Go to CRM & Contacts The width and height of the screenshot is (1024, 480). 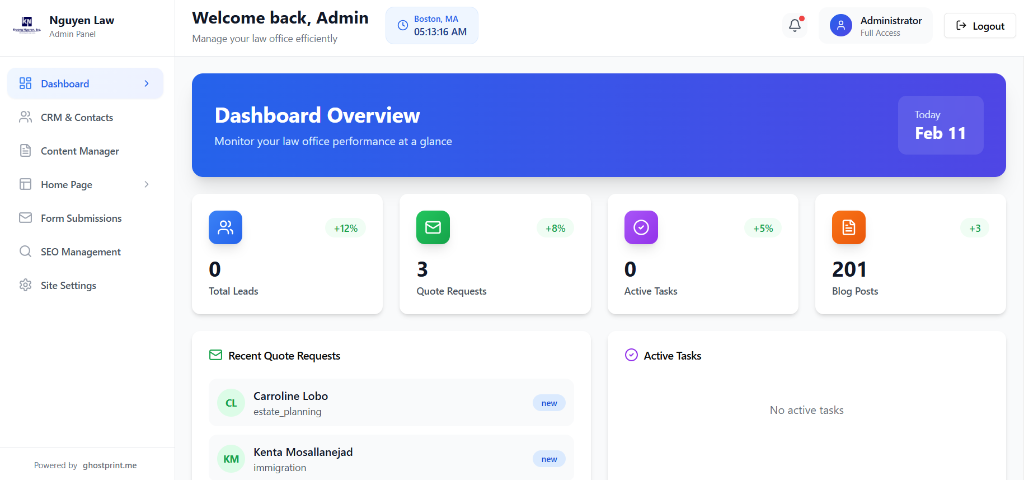pos(86,118)
